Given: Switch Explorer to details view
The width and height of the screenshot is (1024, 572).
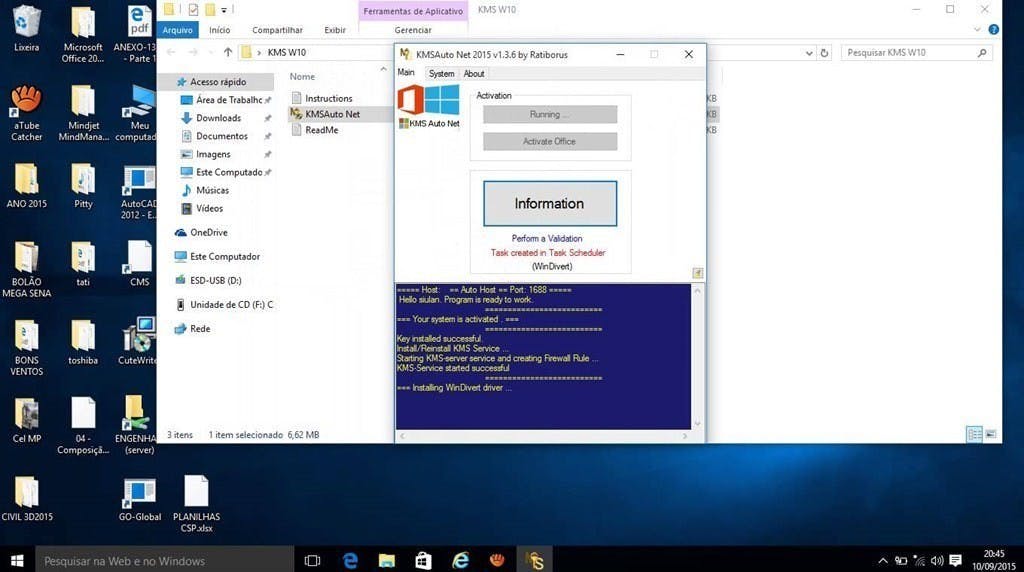Looking at the screenshot, I should click(x=974, y=434).
